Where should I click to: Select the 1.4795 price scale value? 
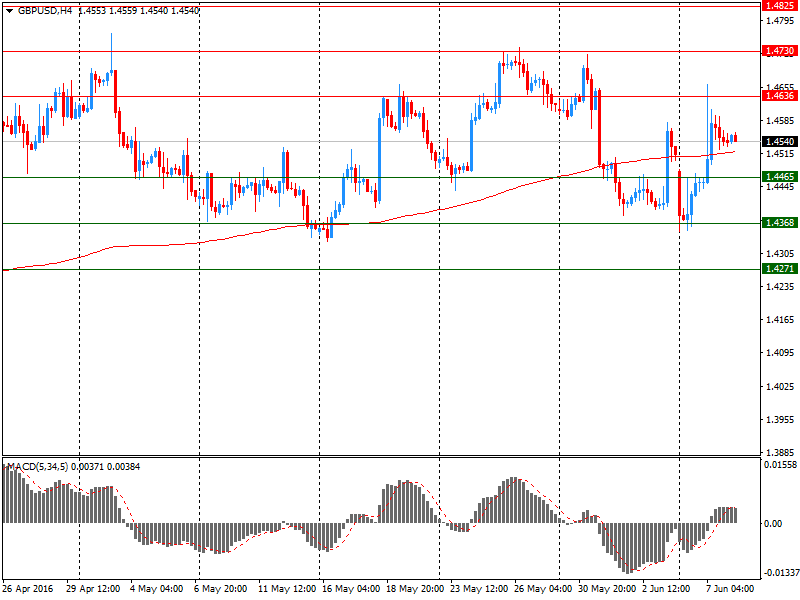tap(781, 20)
